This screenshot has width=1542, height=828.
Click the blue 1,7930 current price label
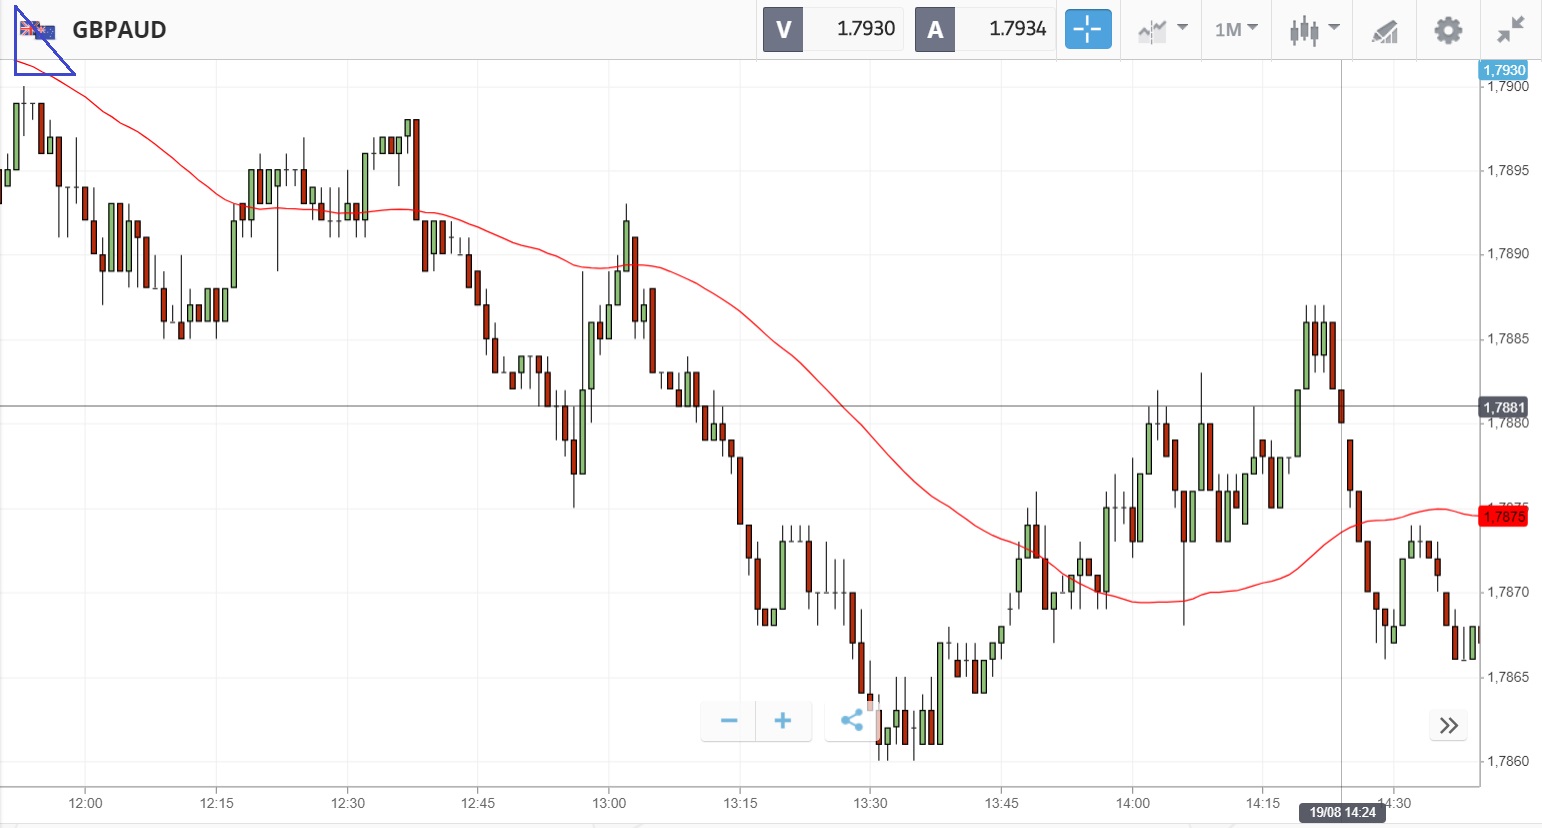coord(1504,70)
